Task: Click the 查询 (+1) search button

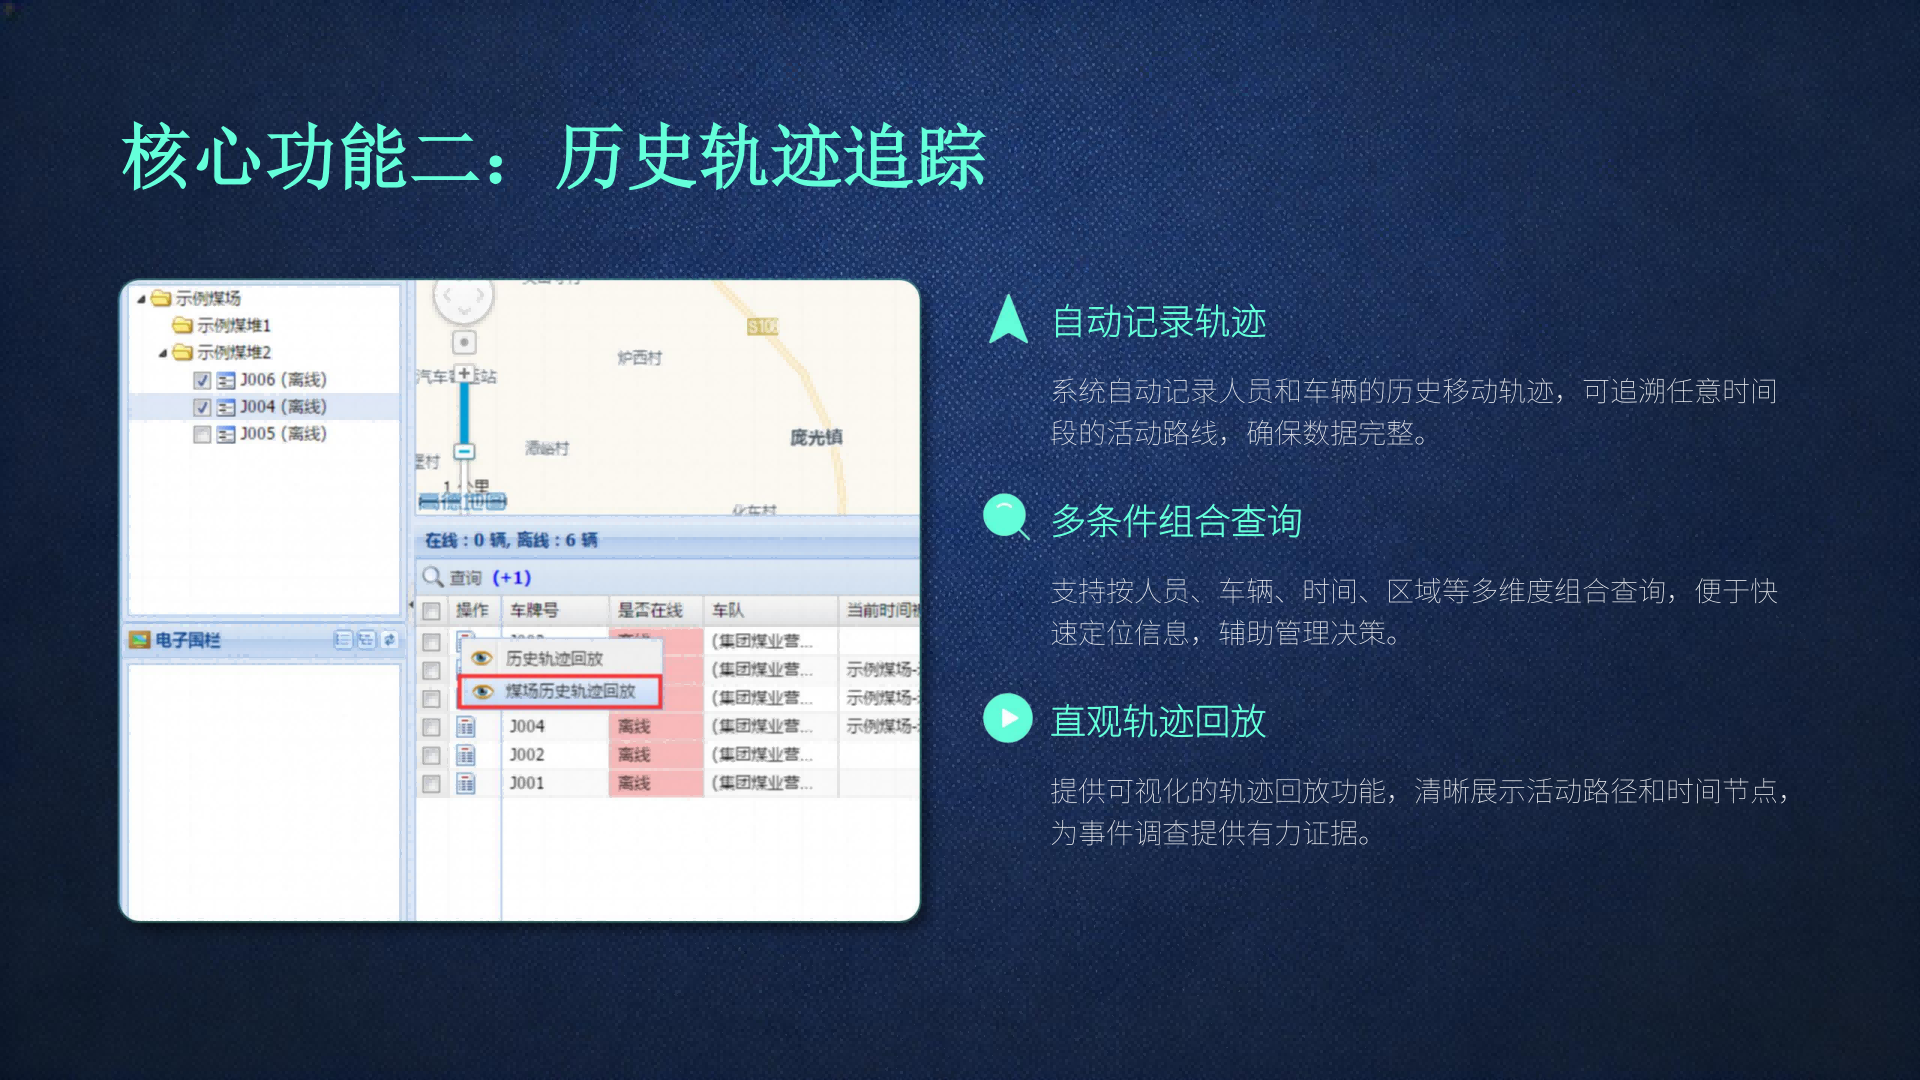Action: click(x=478, y=577)
